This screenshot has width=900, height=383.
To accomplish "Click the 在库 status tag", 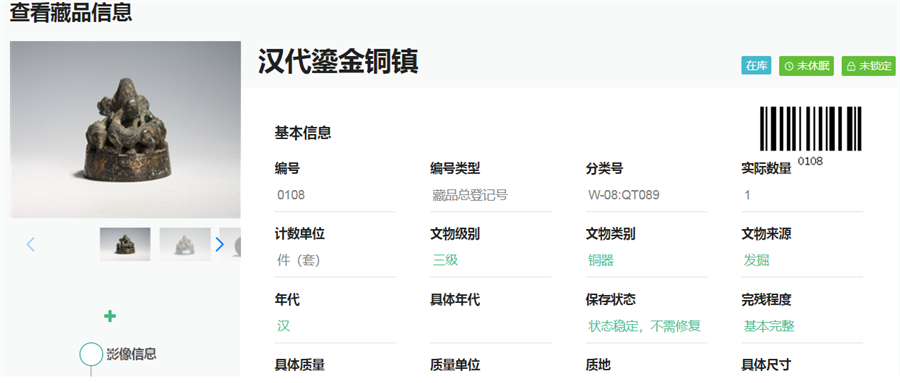I will [756, 66].
